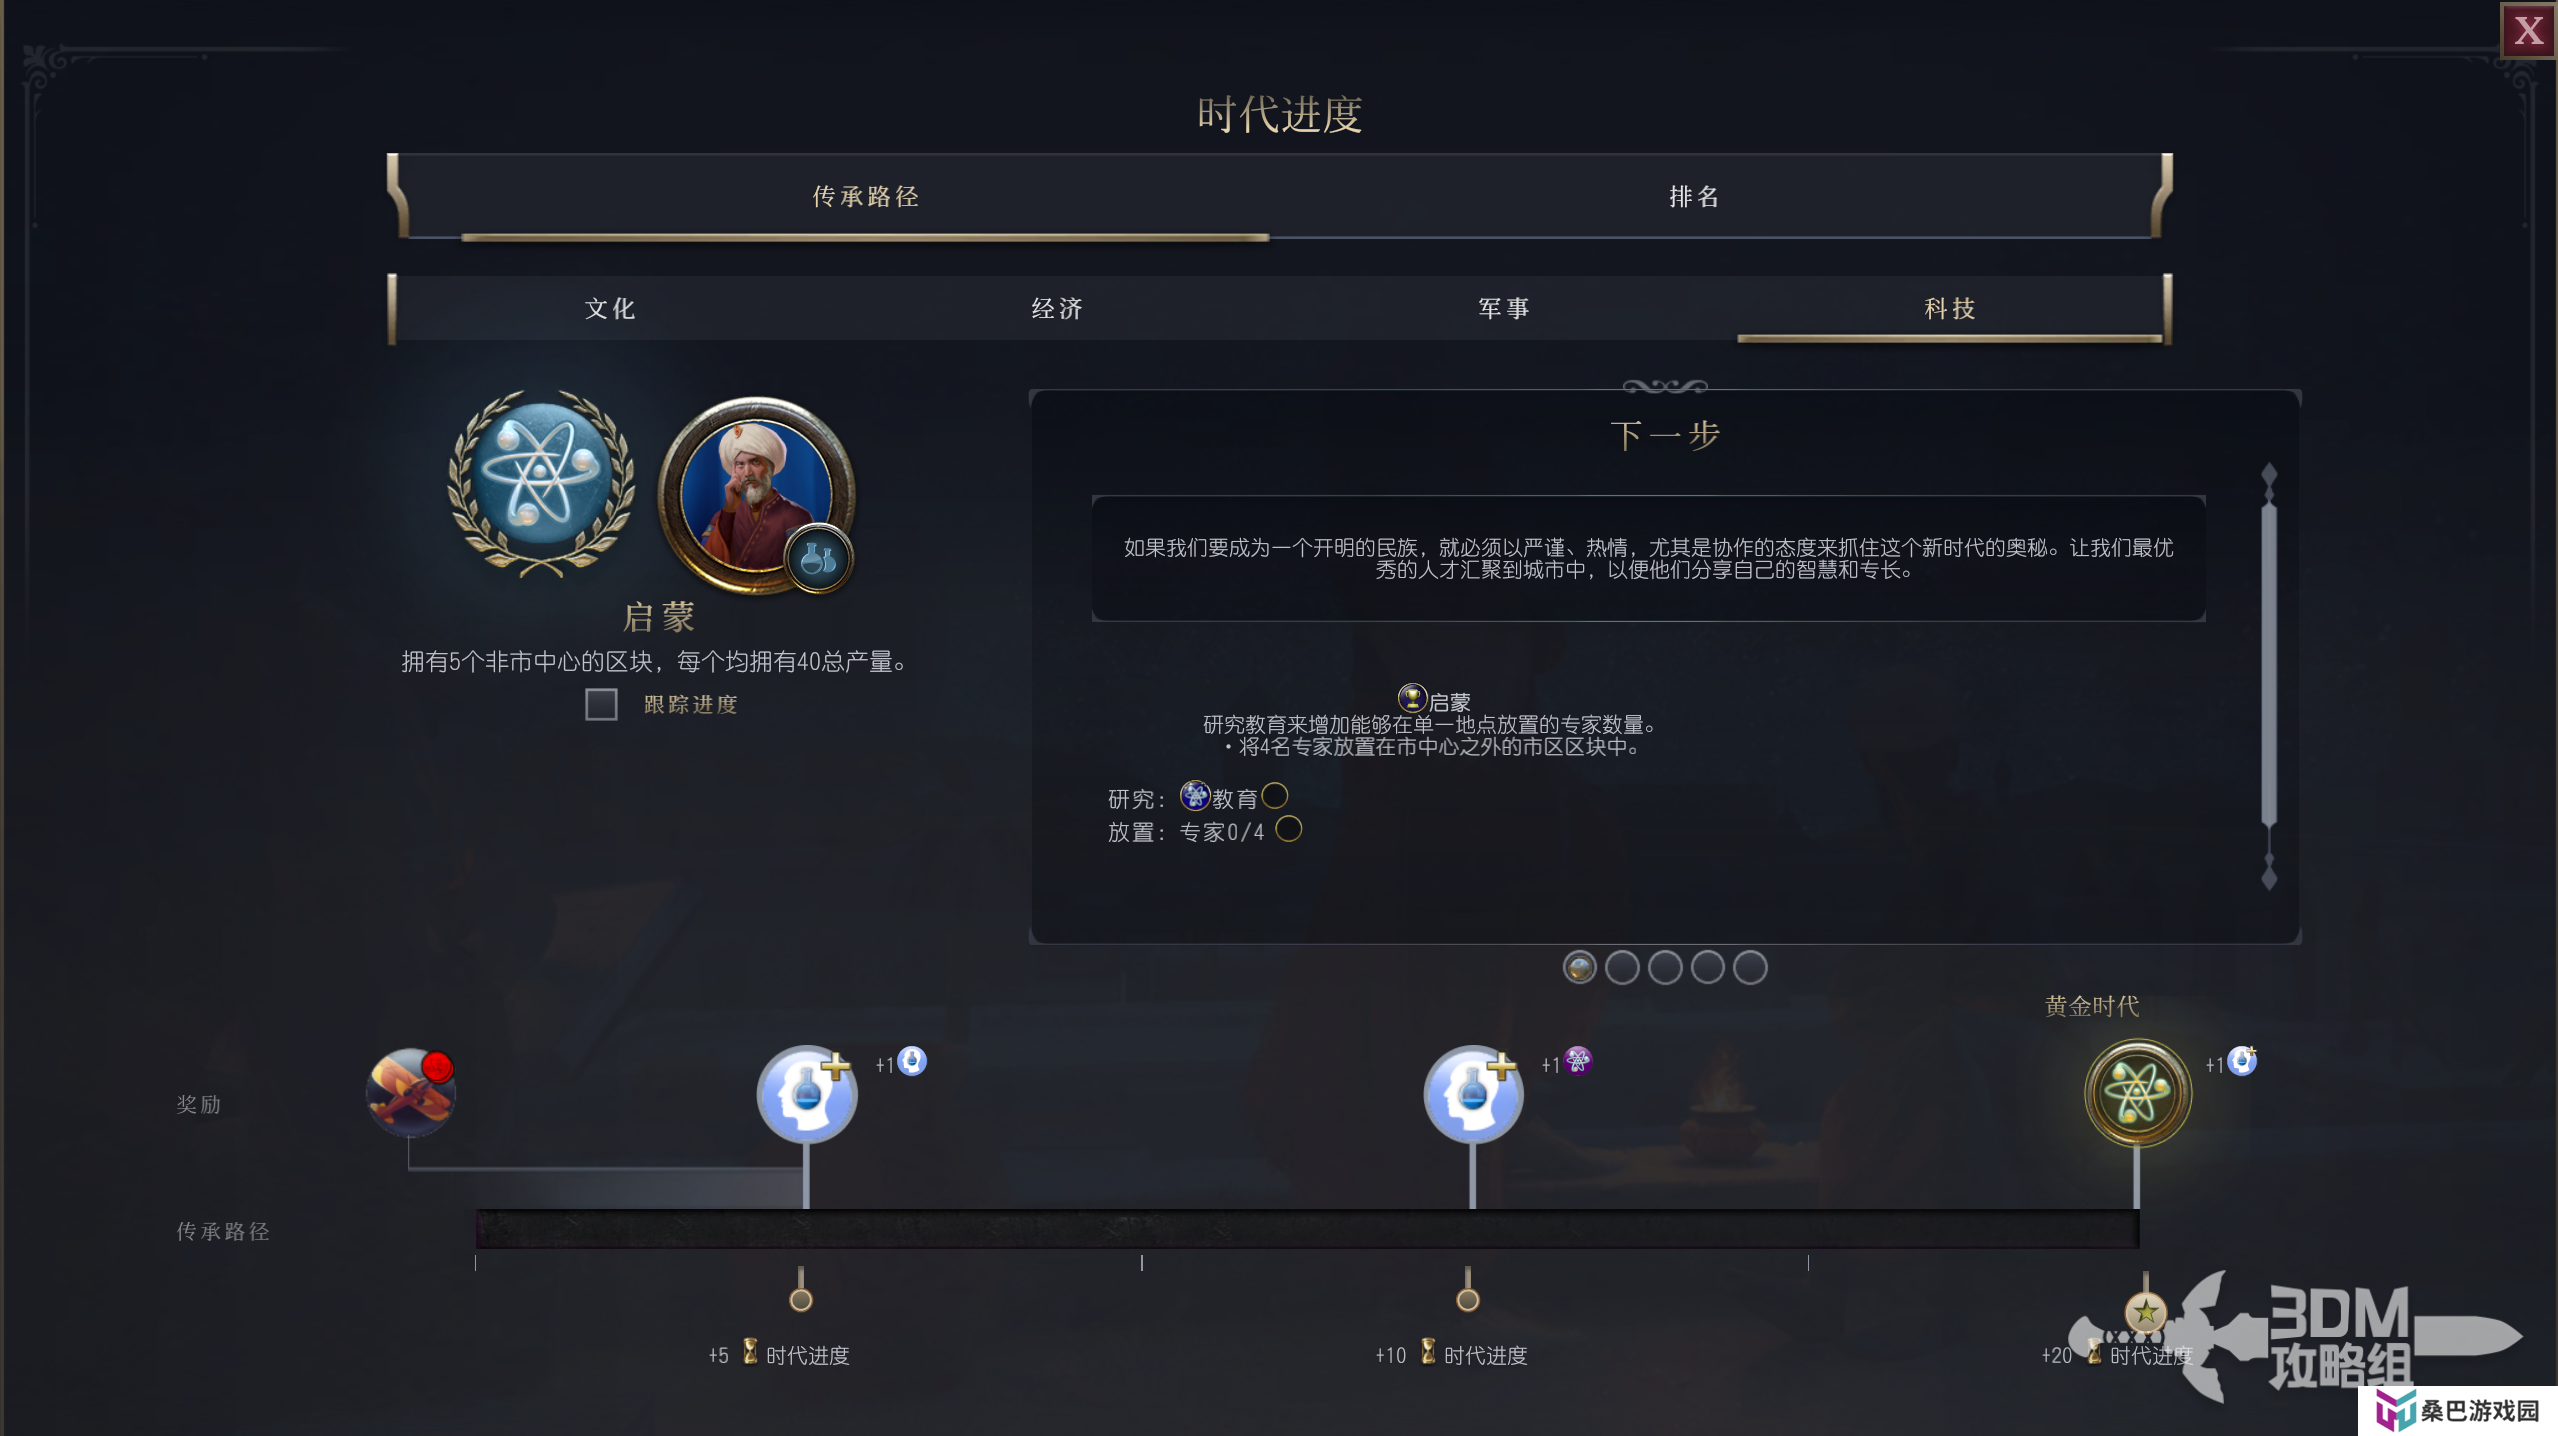Switch to the 排名 tab
2558x1436 pixels.
1694,196
